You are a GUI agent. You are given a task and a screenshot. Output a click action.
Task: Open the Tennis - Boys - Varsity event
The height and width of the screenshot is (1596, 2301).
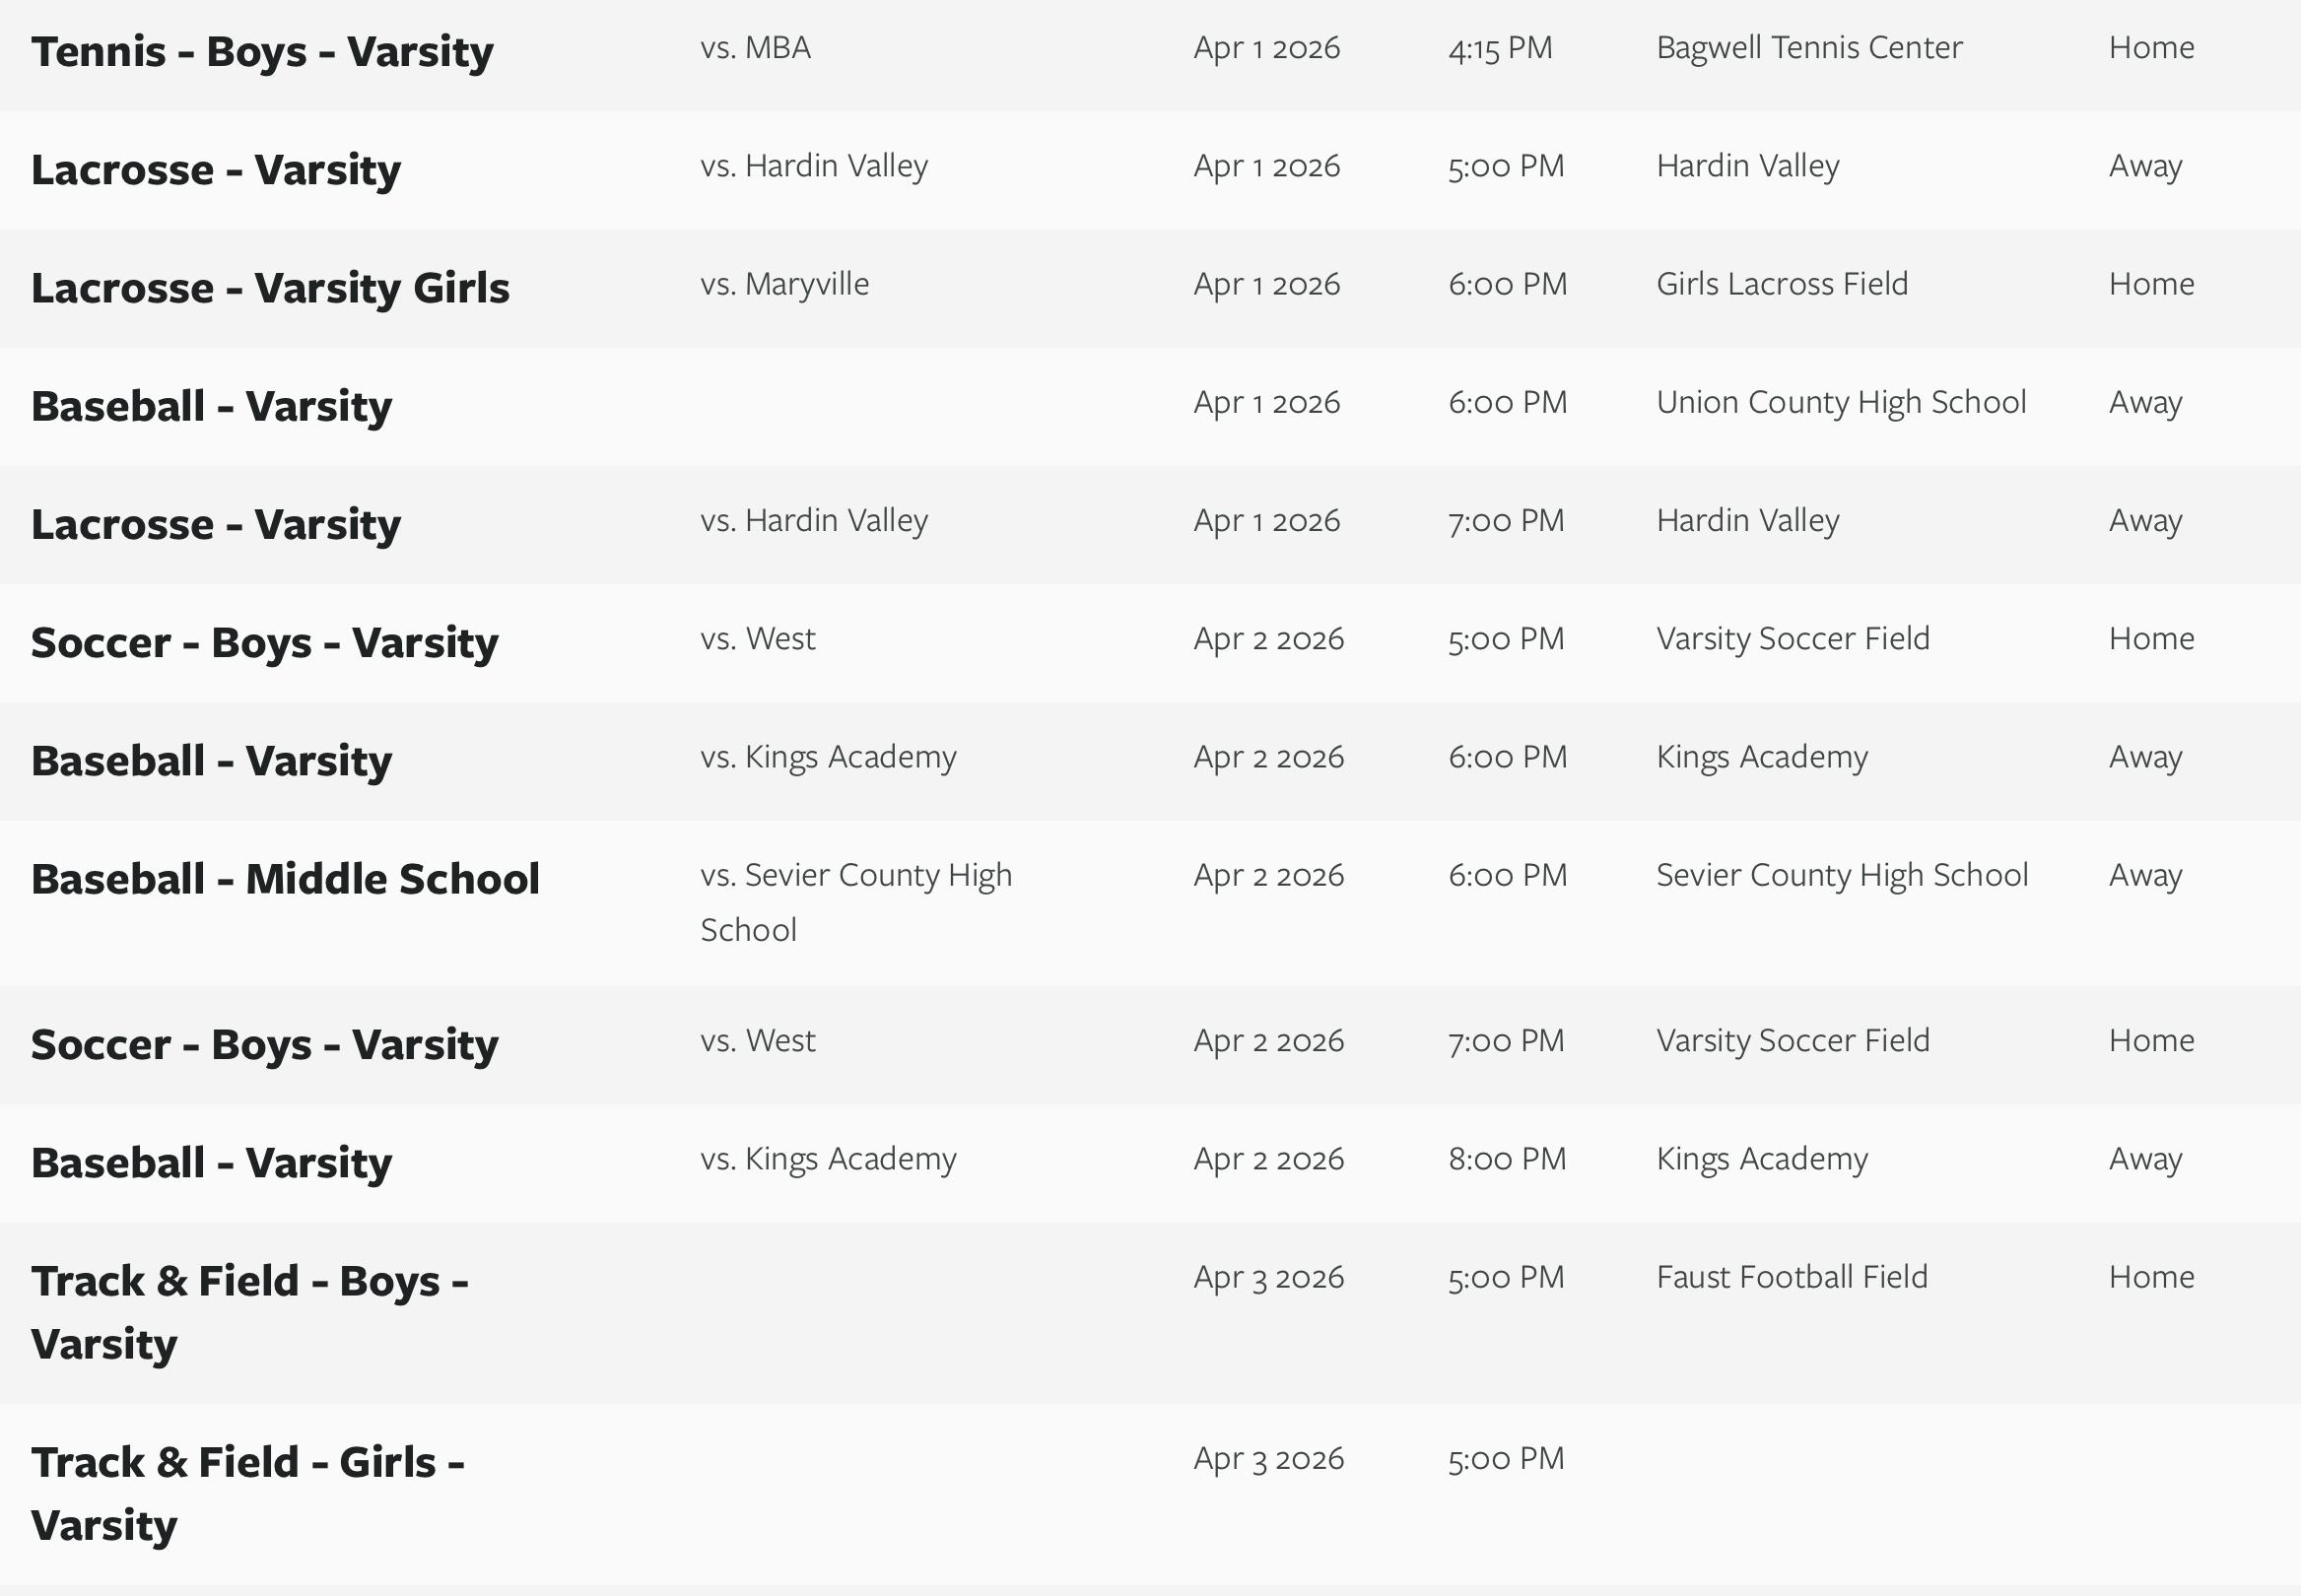262,52
